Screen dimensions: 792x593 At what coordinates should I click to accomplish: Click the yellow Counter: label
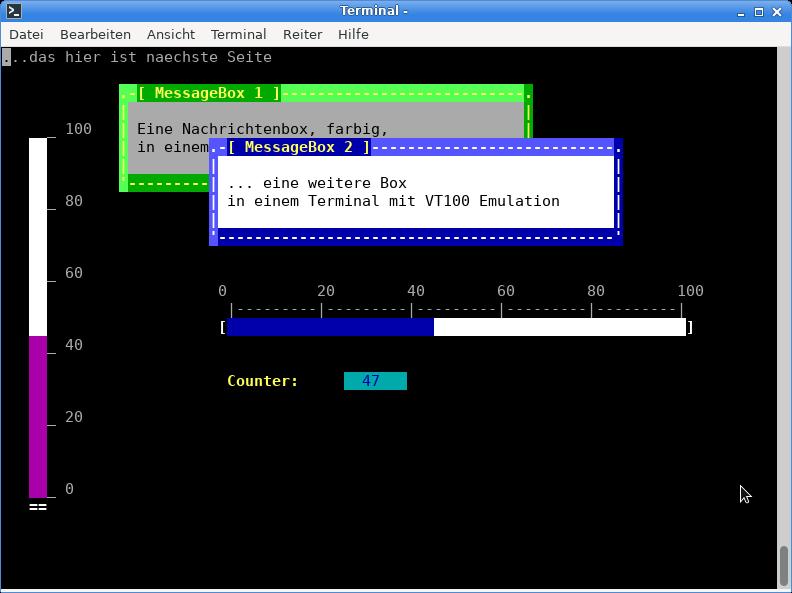(x=263, y=381)
